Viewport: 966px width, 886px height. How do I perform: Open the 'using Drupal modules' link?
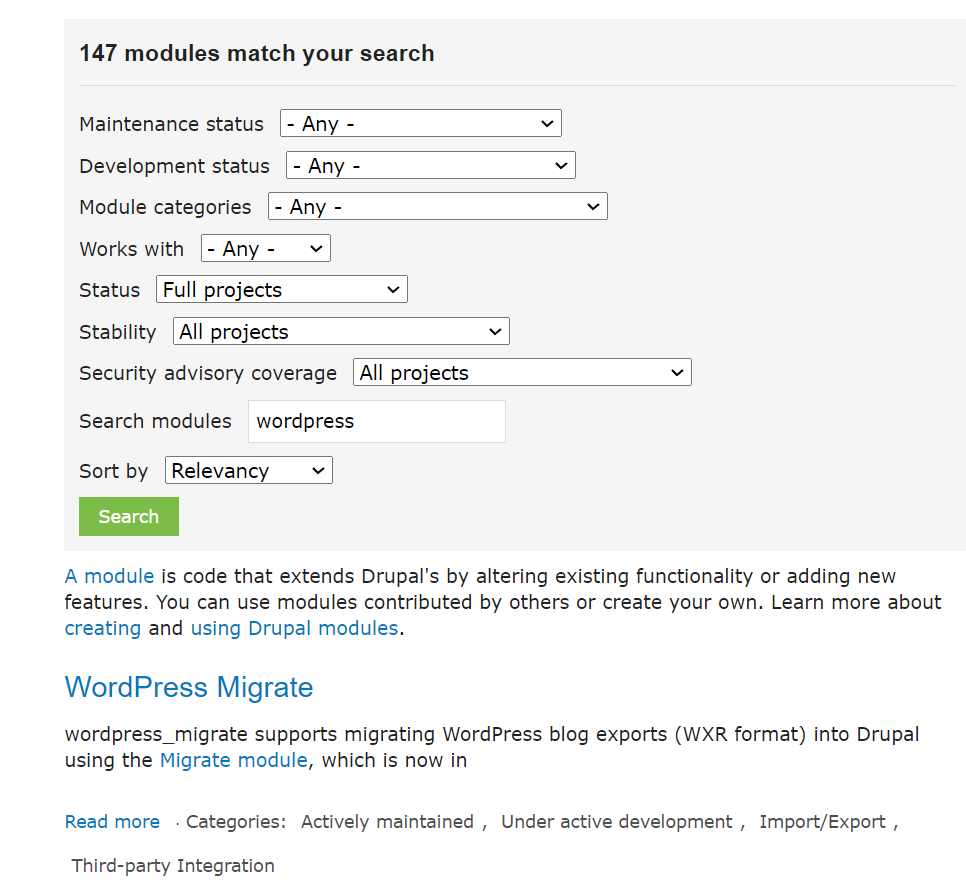pyautogui.click(x=294, y=628)
